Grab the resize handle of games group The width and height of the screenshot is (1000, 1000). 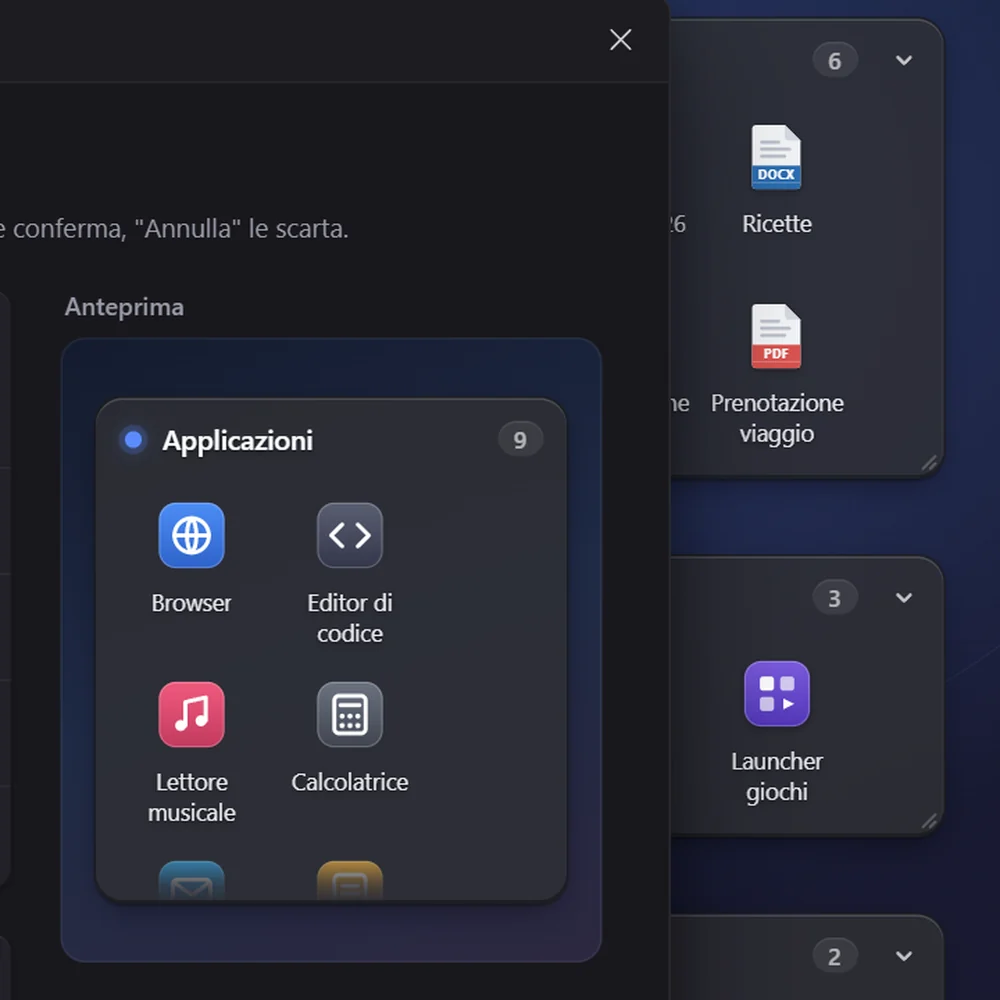coord(929,821)
